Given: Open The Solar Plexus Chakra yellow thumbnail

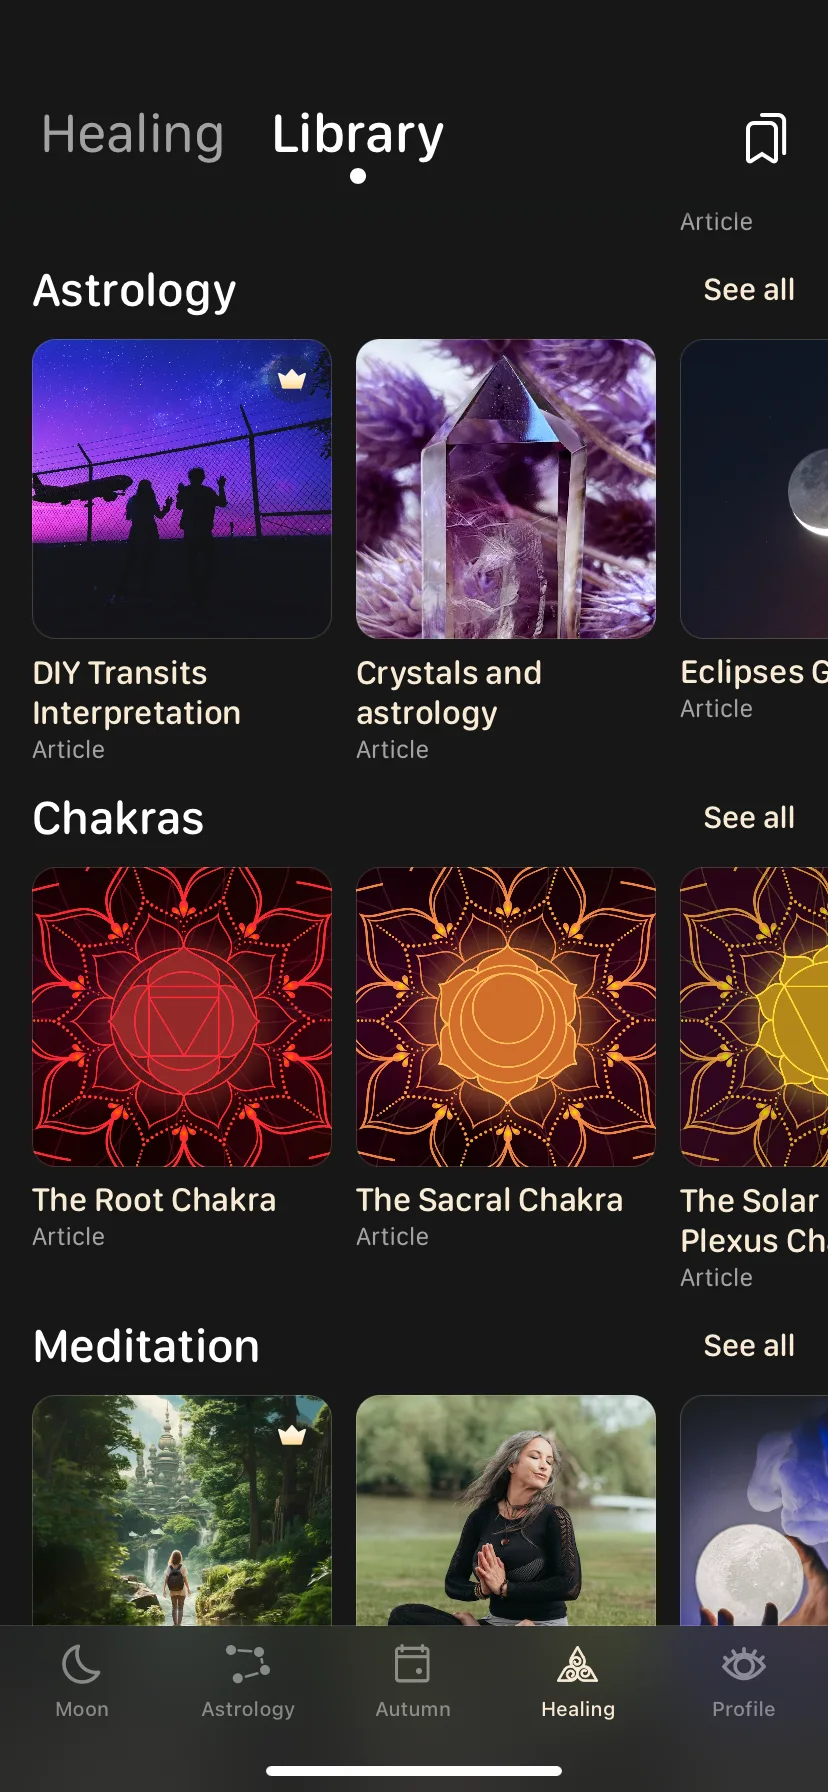Looking at the screenshot, I should [754, 1017].
